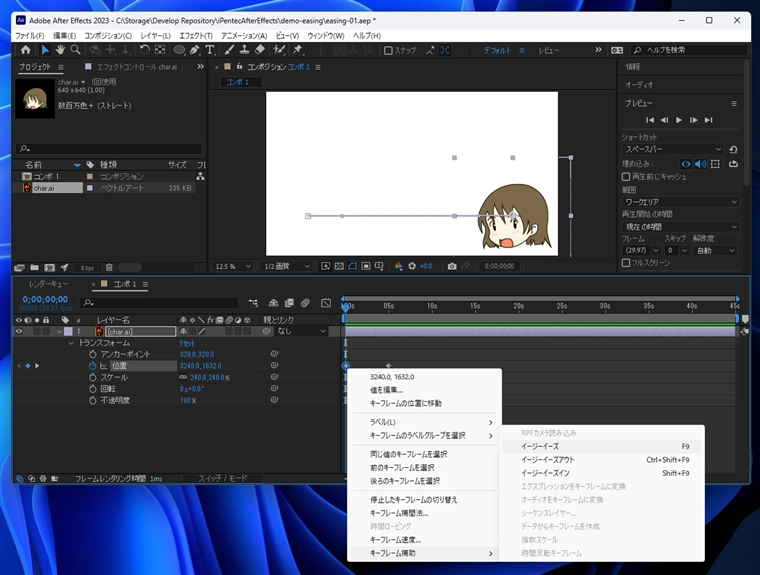Select the Ellipse shape tool
The height and width of the screenshot is (575, 760).
pos(179,50)
